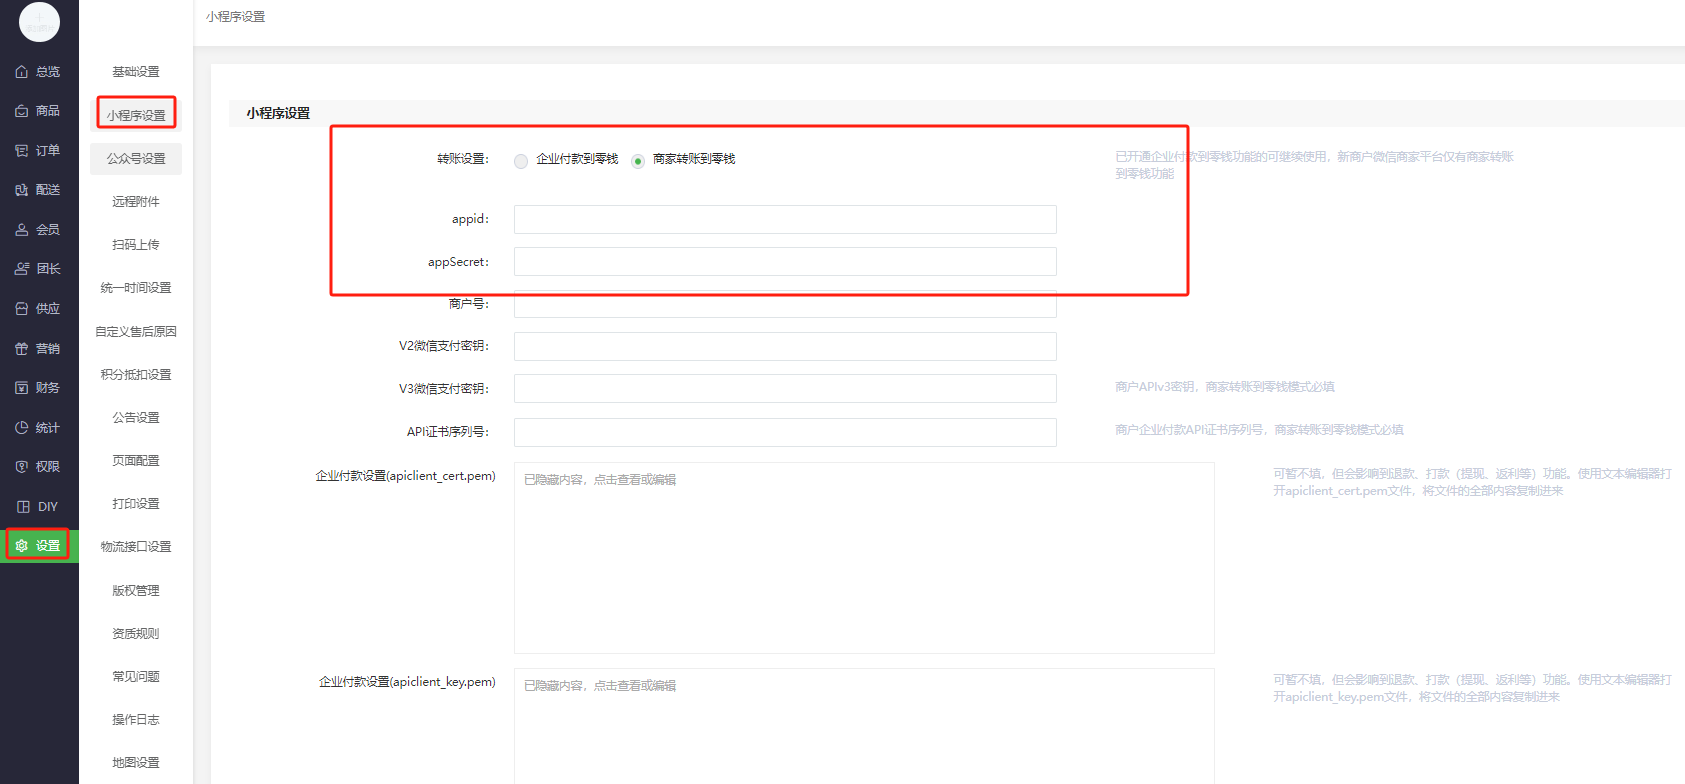Go to 基础设置 in settings menu
Screen dimensions: 1685x784
(x=136, y=72)
